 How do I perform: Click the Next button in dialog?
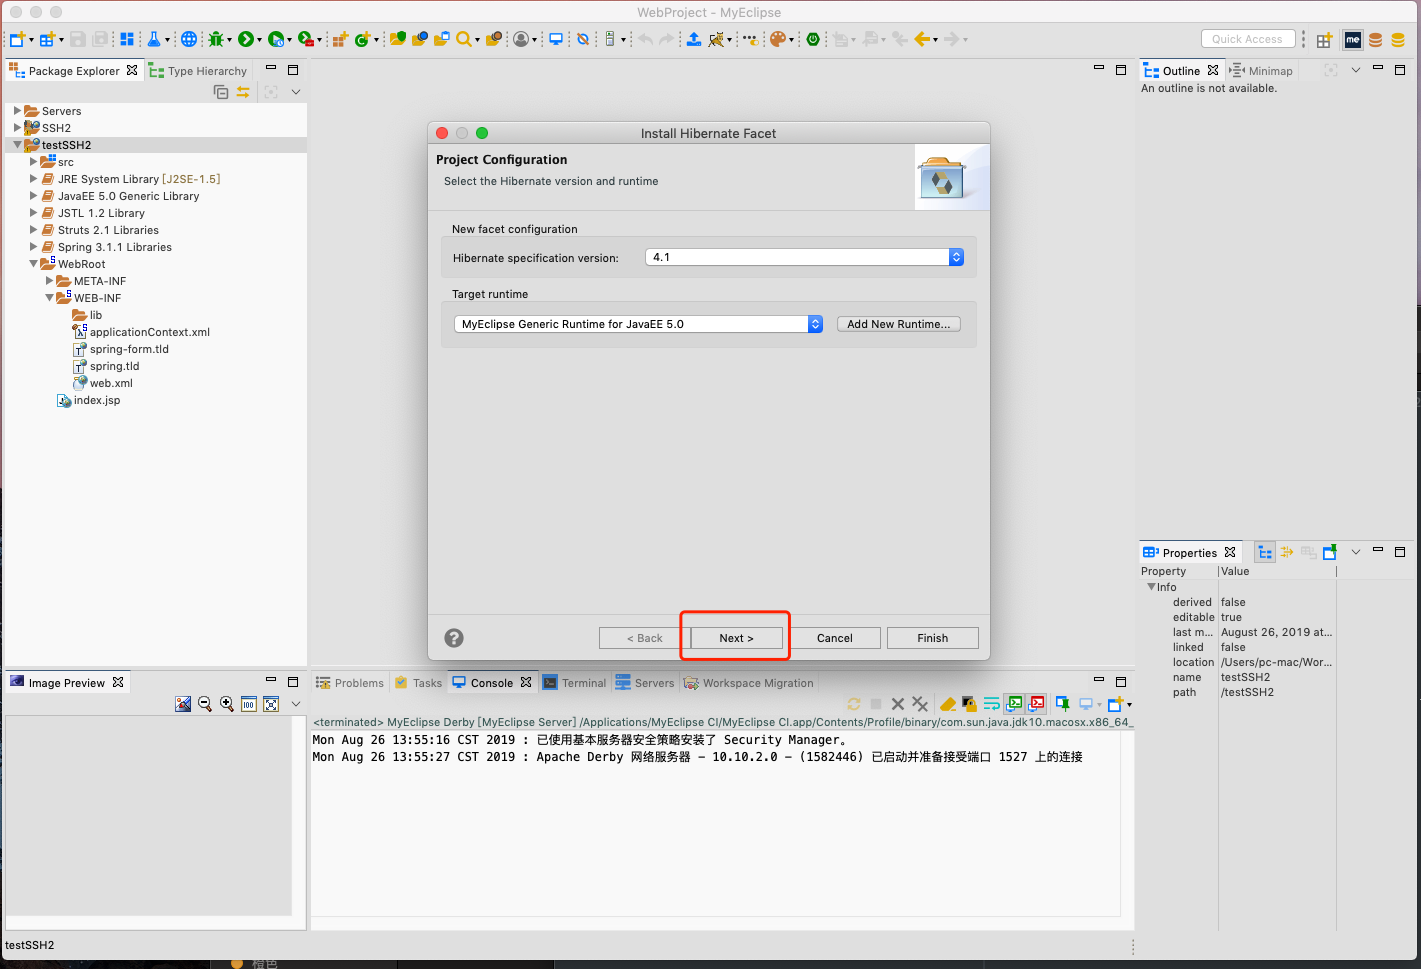pos(736,638)
